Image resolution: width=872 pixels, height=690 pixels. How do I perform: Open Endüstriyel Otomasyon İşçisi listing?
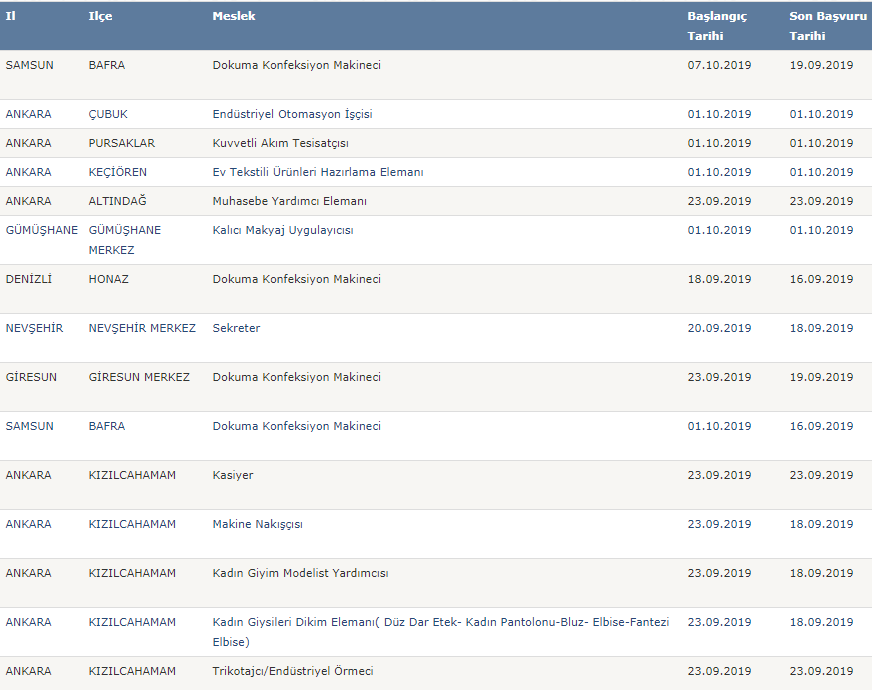292,114
